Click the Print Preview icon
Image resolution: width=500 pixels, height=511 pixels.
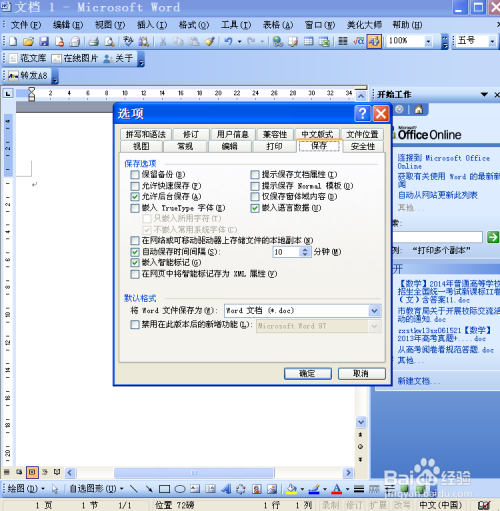109,41
